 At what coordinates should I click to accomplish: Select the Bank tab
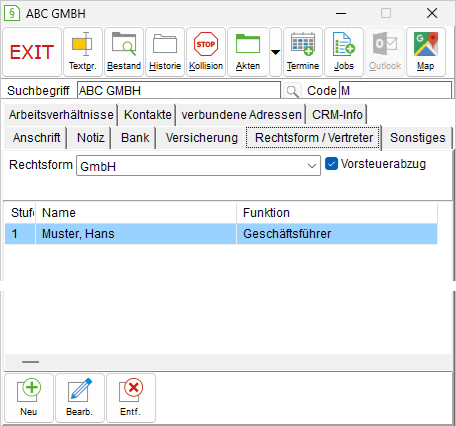[135, 138]
